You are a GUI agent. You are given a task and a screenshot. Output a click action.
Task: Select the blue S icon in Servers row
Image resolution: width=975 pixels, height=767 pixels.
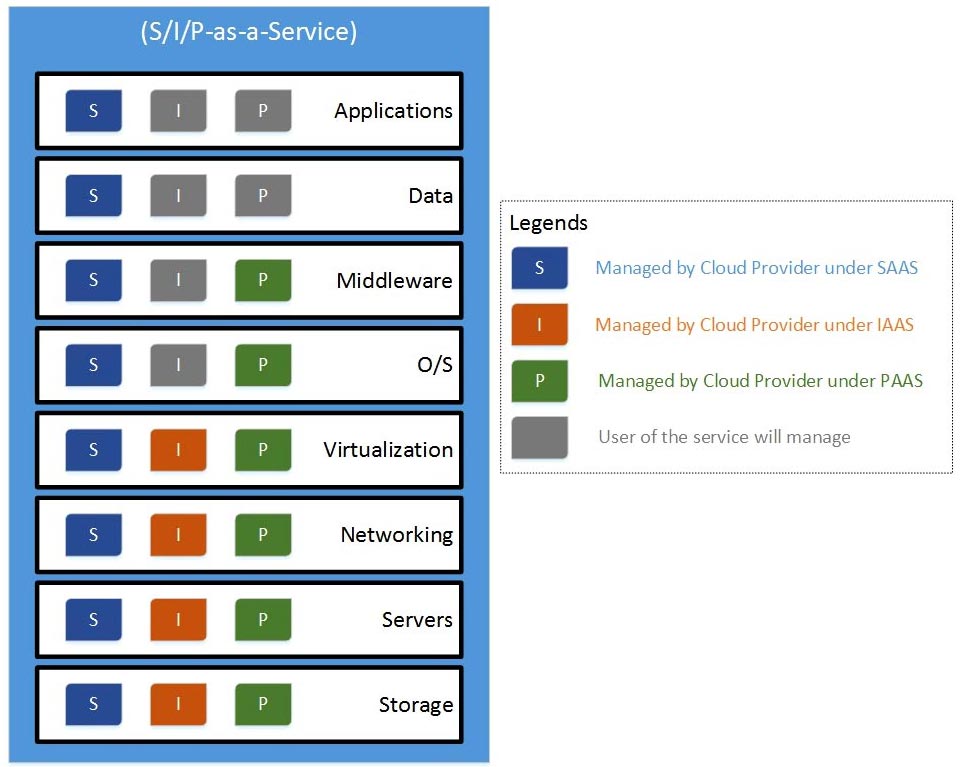click(94, 620)
